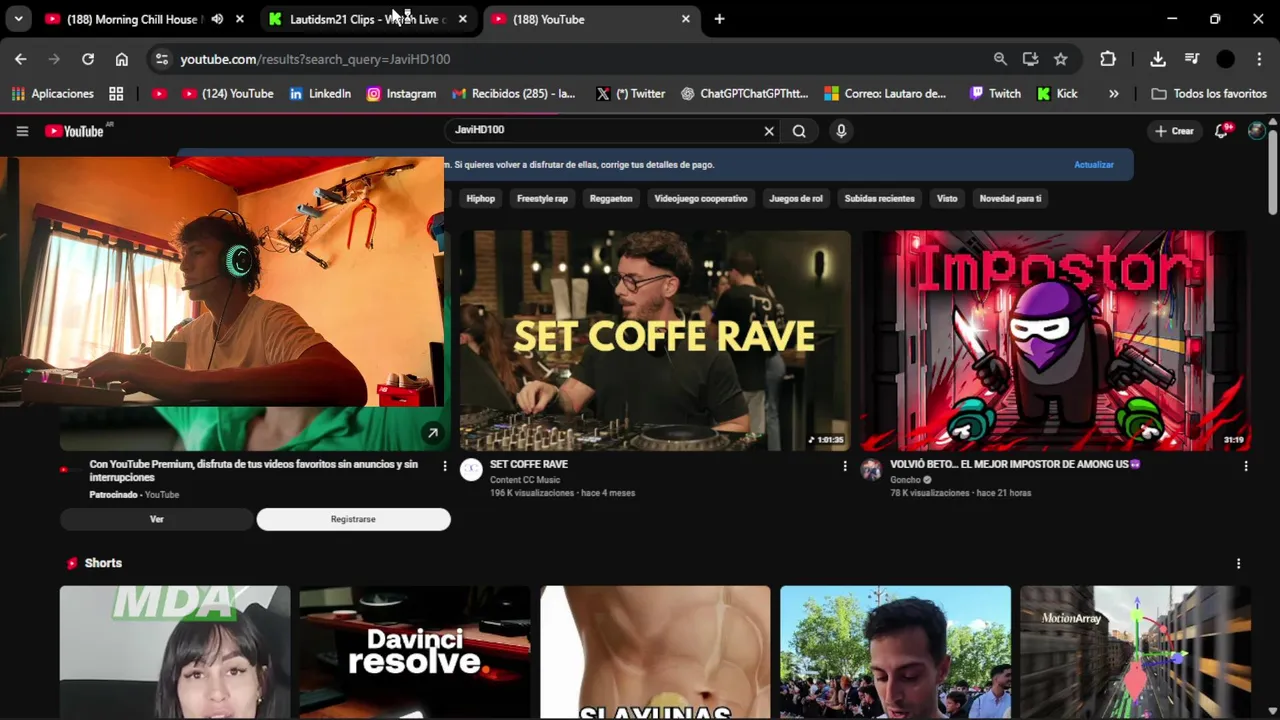Select the Freestyle rap filter chip

[542, 198]
